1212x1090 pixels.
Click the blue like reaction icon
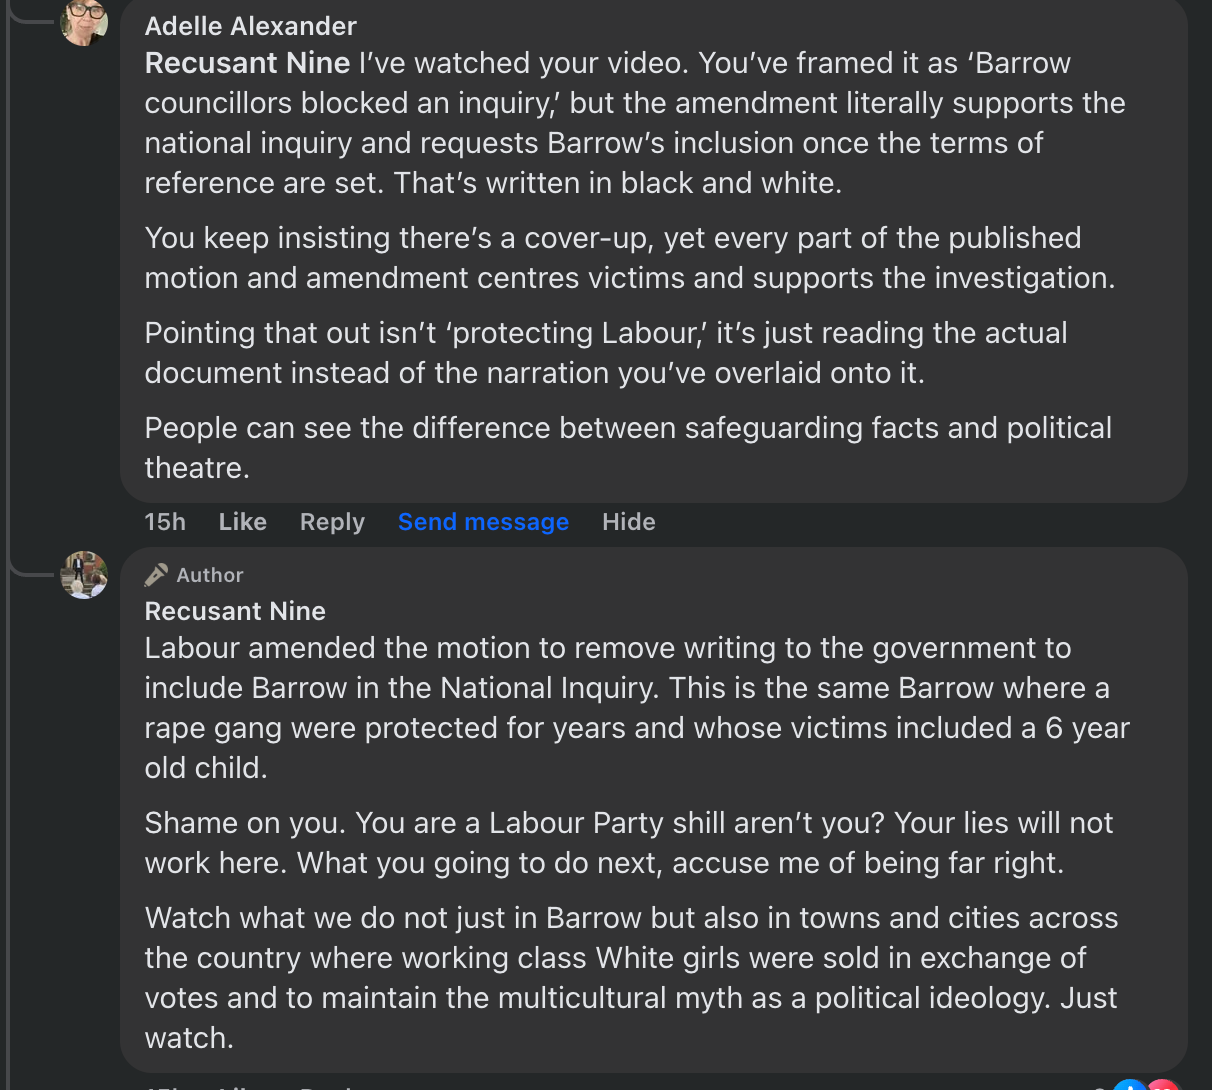[x=1129, y=1086]
